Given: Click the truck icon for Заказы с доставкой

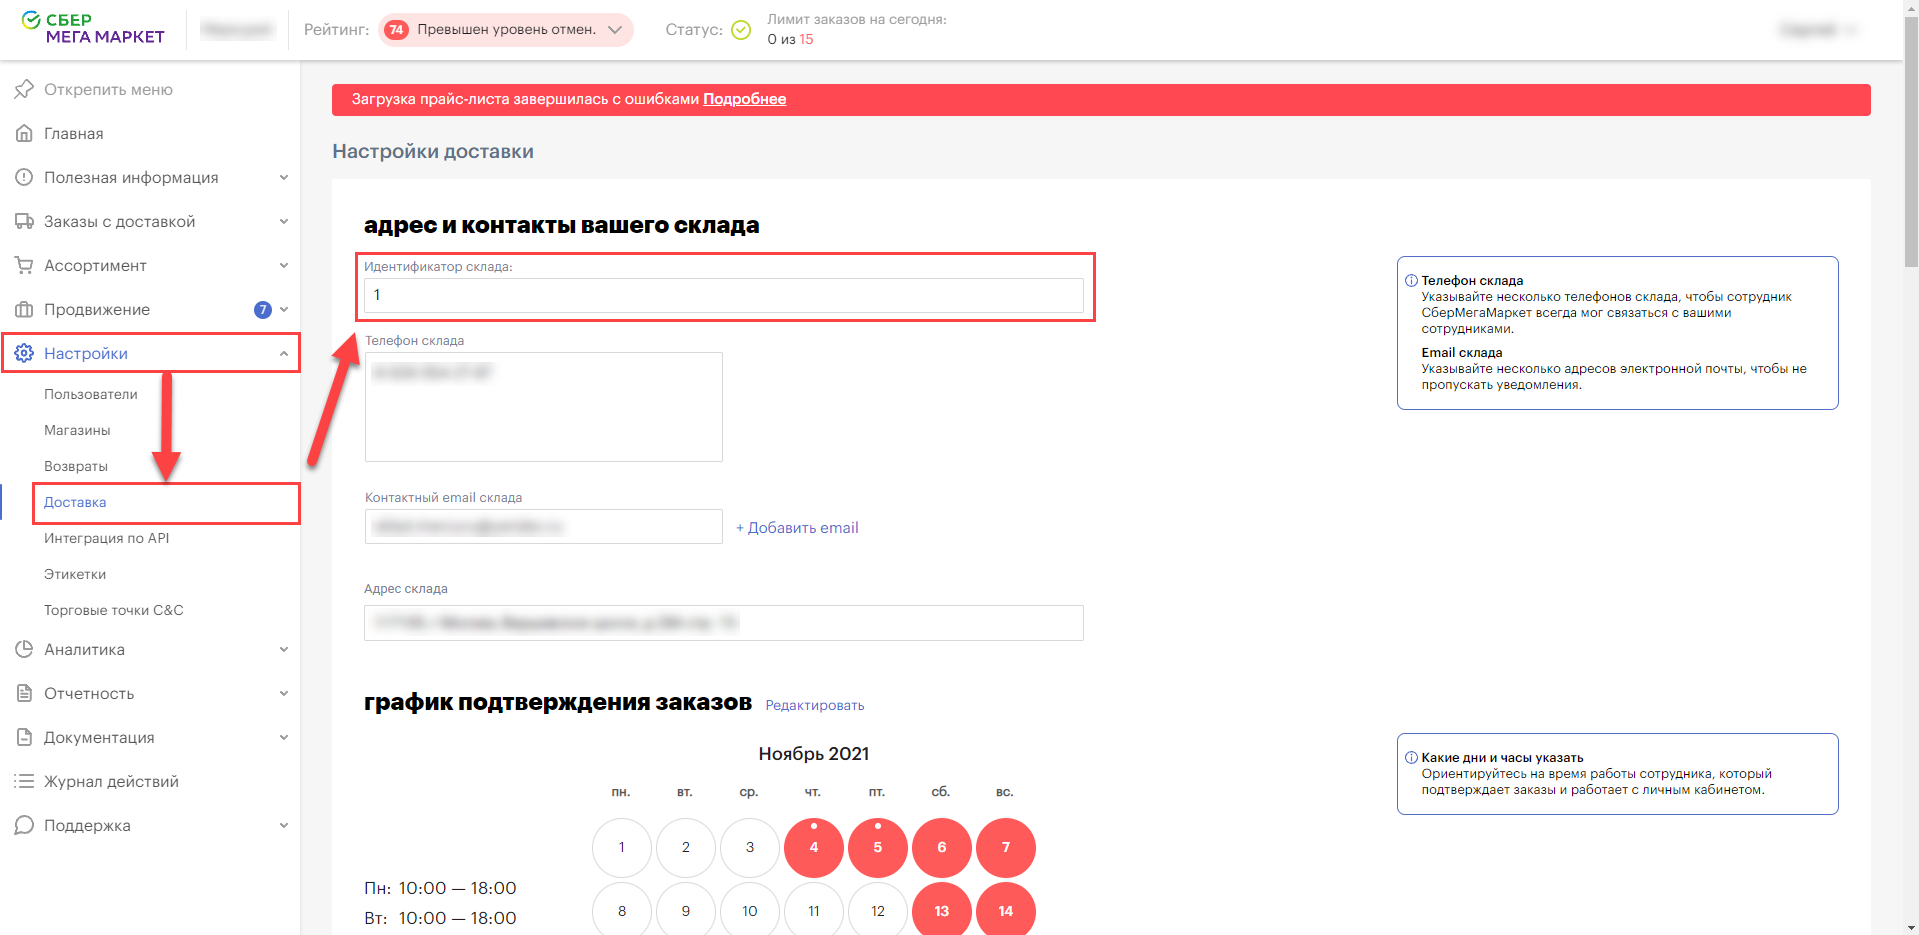Looking at the screenshot, I should (24, 221).
